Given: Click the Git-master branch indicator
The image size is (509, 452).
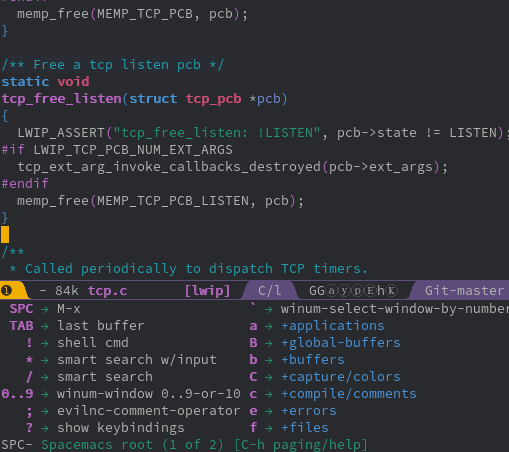Looking at the screenshot, I should (x=464, y=291).
